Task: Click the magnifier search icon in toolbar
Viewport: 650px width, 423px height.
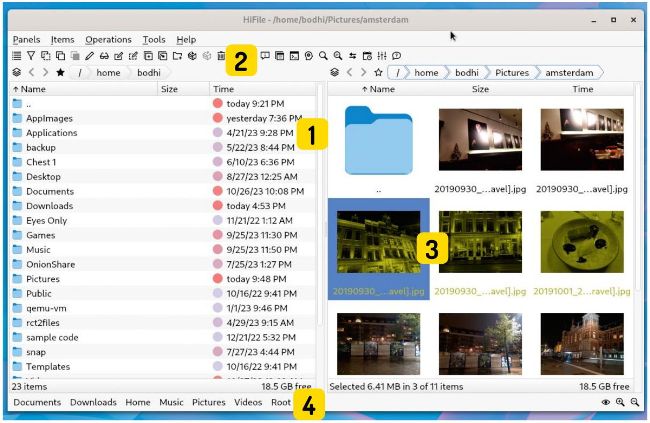Action: coord(323,56)
